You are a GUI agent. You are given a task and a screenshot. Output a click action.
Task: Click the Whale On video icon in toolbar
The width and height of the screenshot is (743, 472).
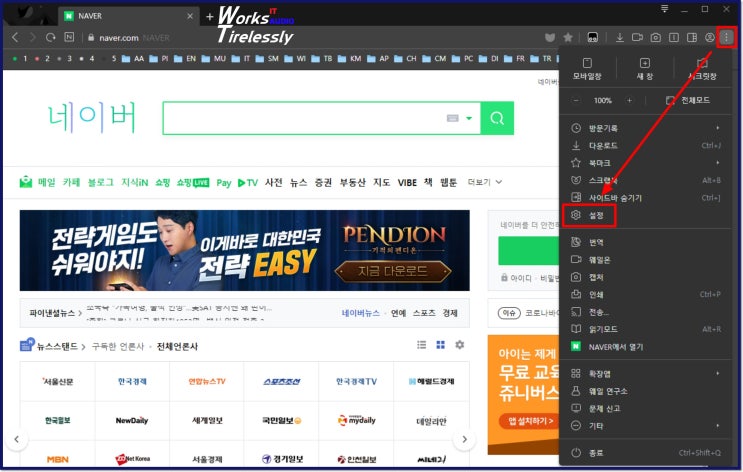[637, 37]
